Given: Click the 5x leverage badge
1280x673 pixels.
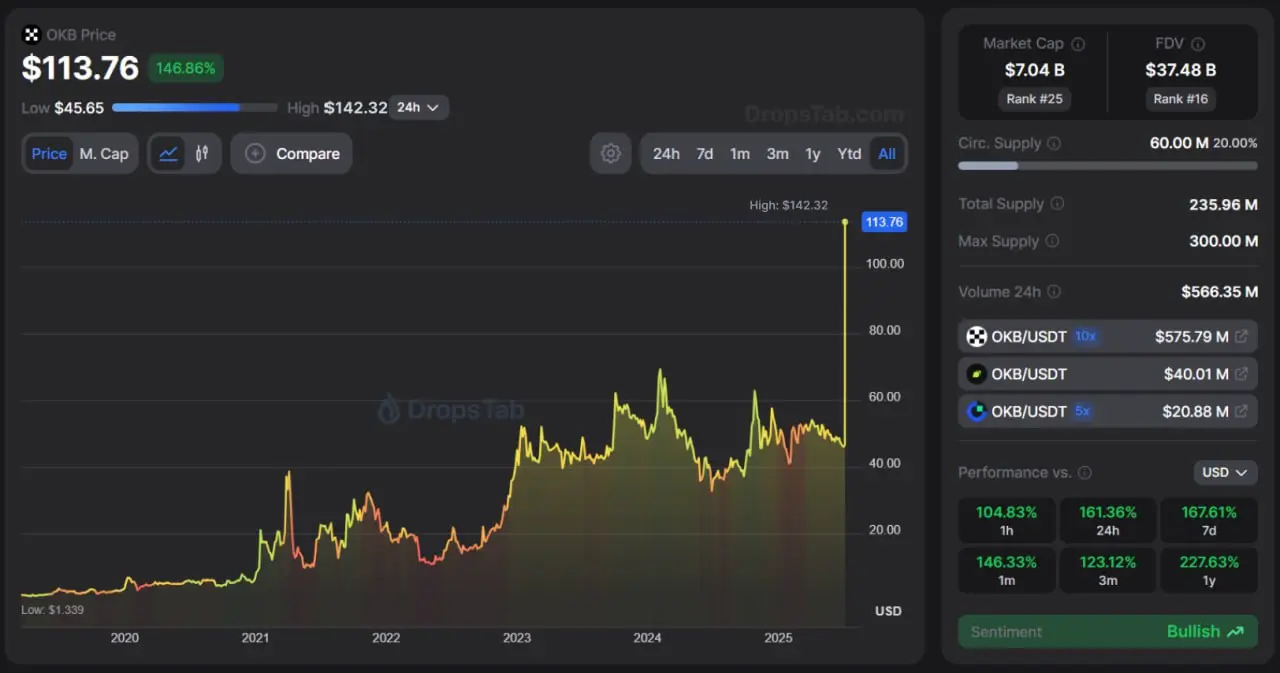Looking at the screenshot, I should click(x=1082, y=411).
